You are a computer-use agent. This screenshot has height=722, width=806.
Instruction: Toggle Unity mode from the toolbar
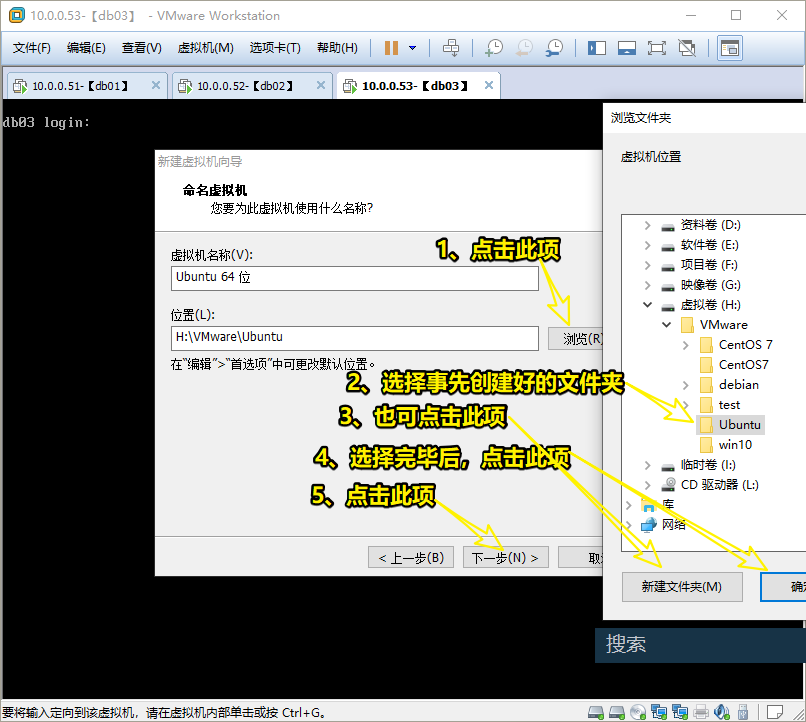click(685, 47)
